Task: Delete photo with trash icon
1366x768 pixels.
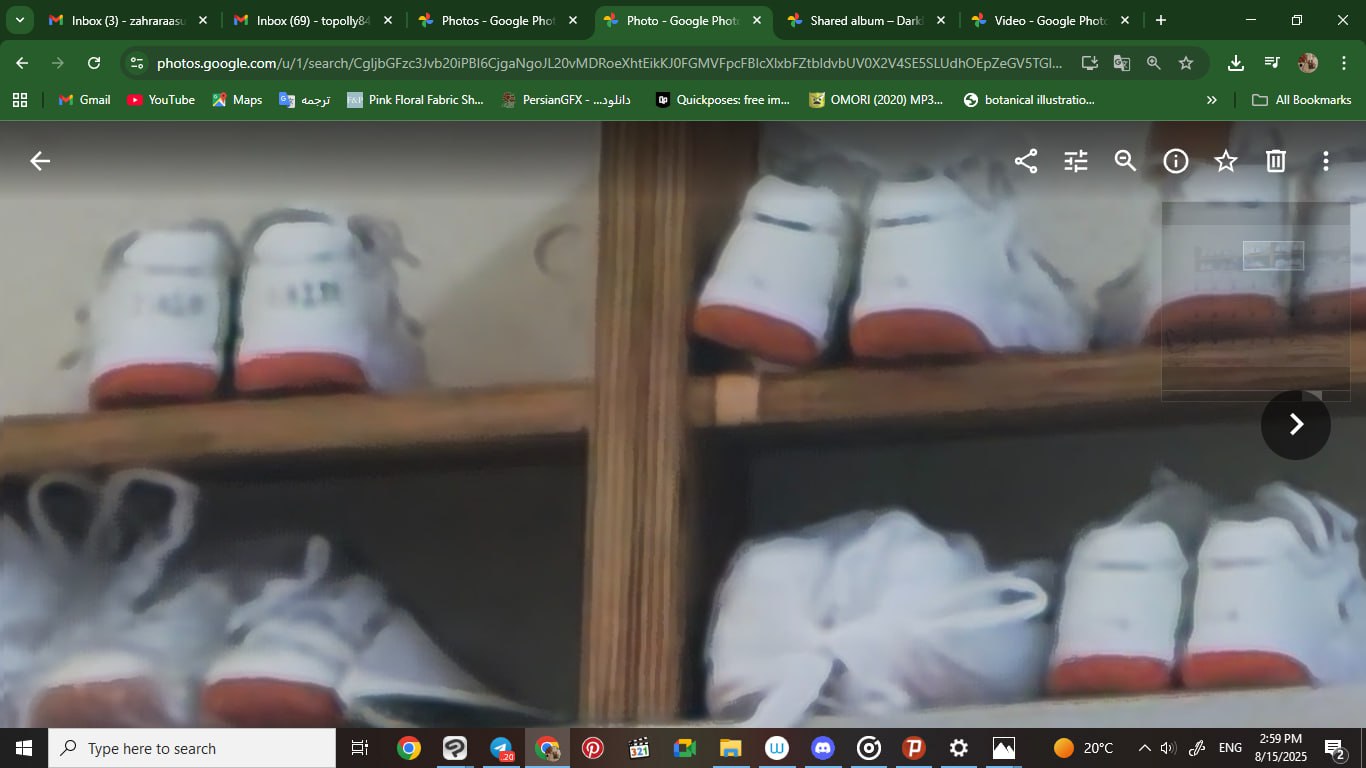Action: click(1276, 161)
